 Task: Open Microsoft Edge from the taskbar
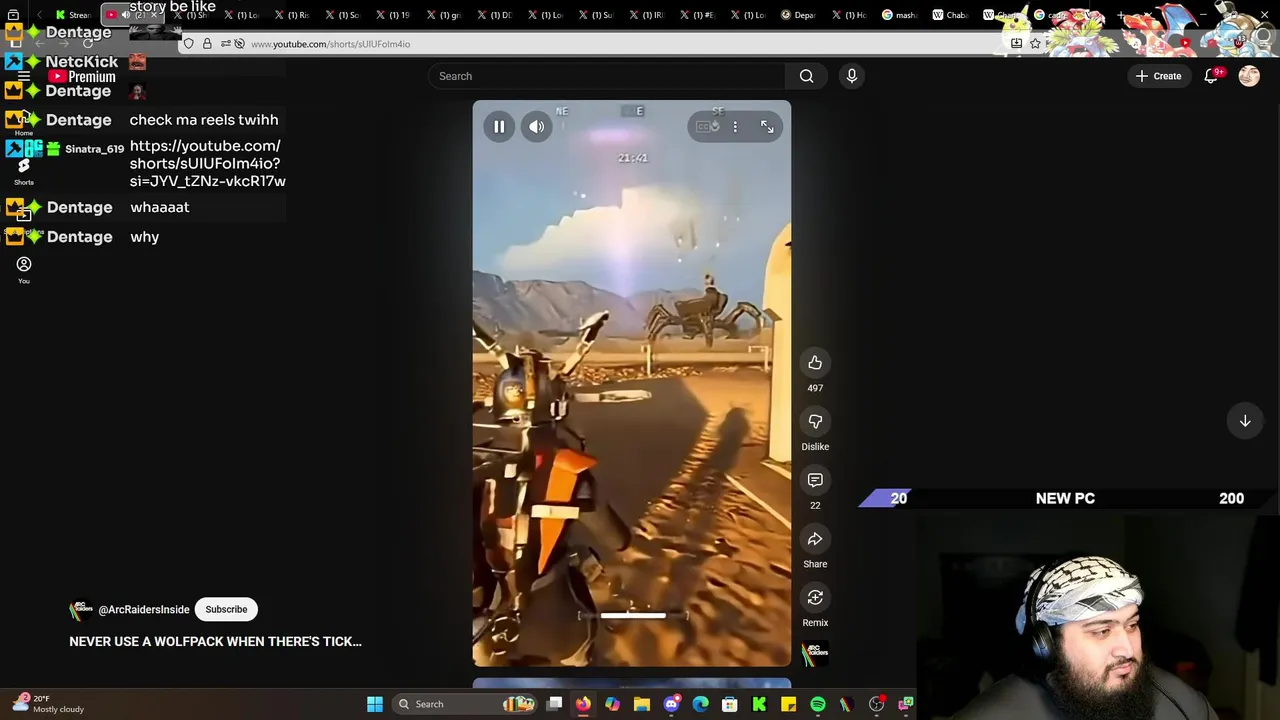click(x=700, y=704)
